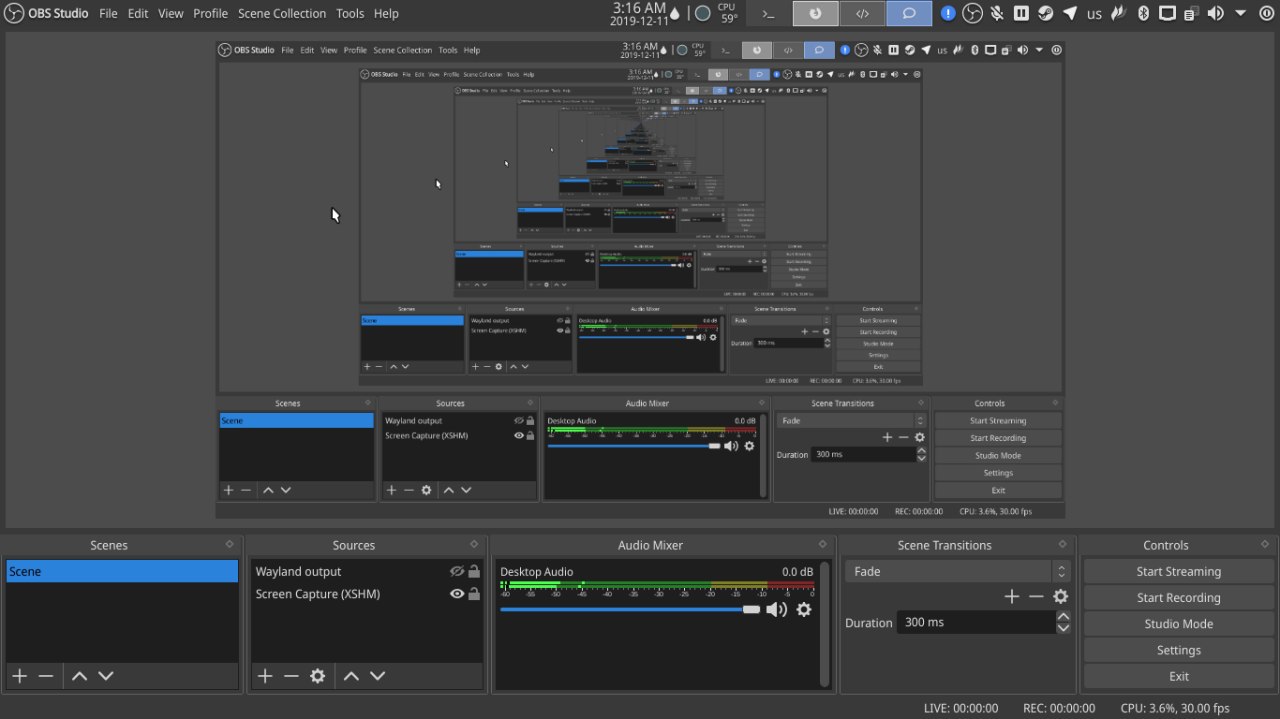This screenshot has height=719, width=1280.
Task: Toggle Studio Mode in the Controls panel
Action: (x=1179, y=623)
